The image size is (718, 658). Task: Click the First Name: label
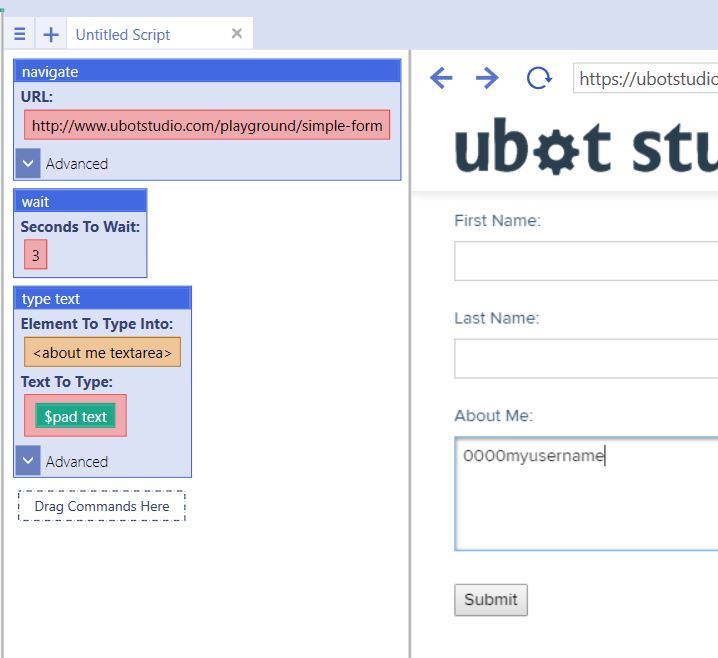pos(497,220)
